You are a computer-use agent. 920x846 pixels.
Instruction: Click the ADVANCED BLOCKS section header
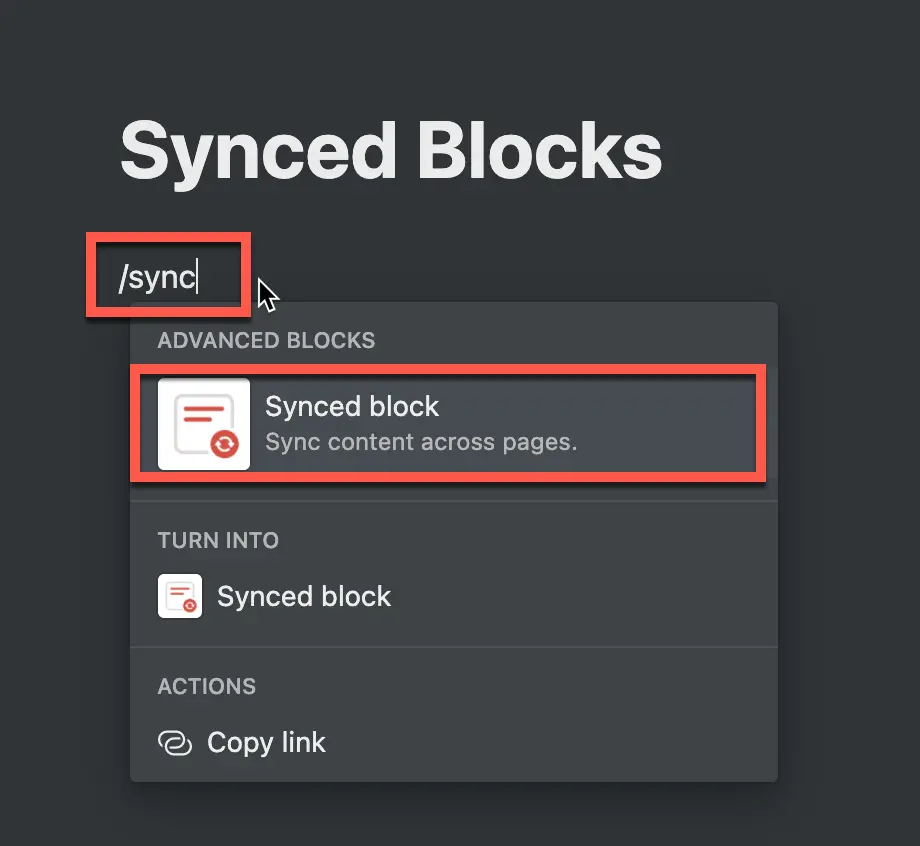[266, 340]
